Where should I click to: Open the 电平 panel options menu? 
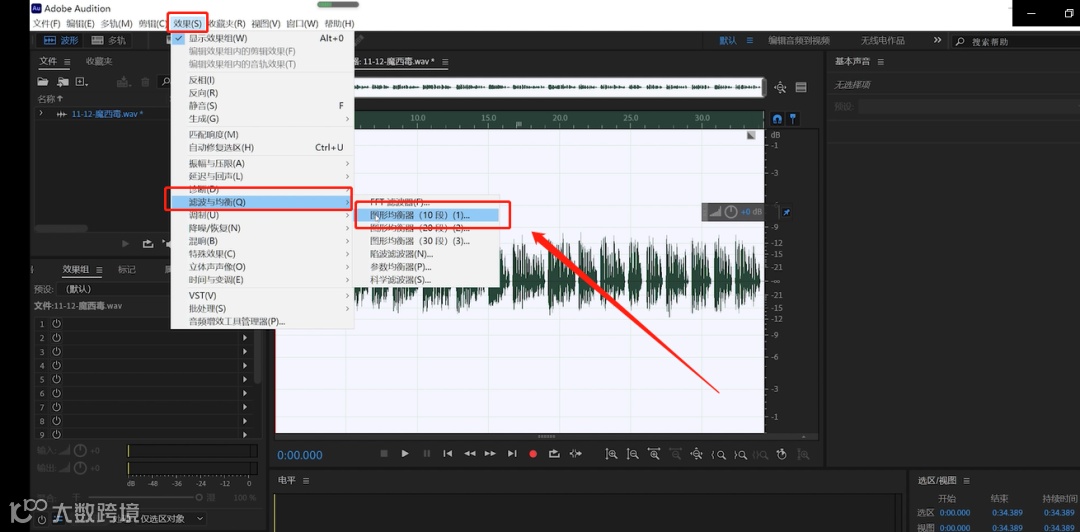(x=306, y=480)
